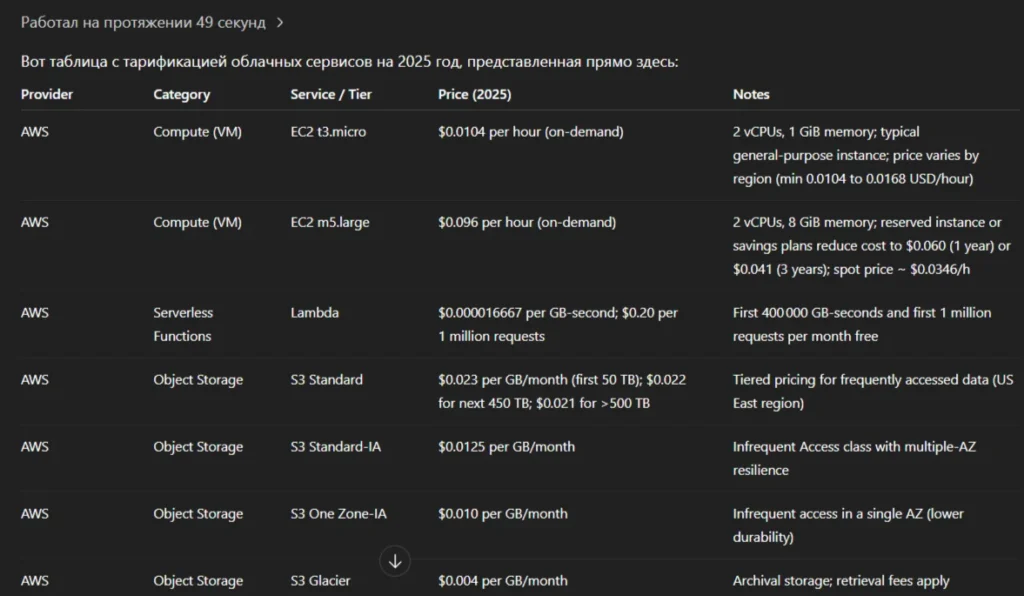Click the Provider column header

(47, 94)
